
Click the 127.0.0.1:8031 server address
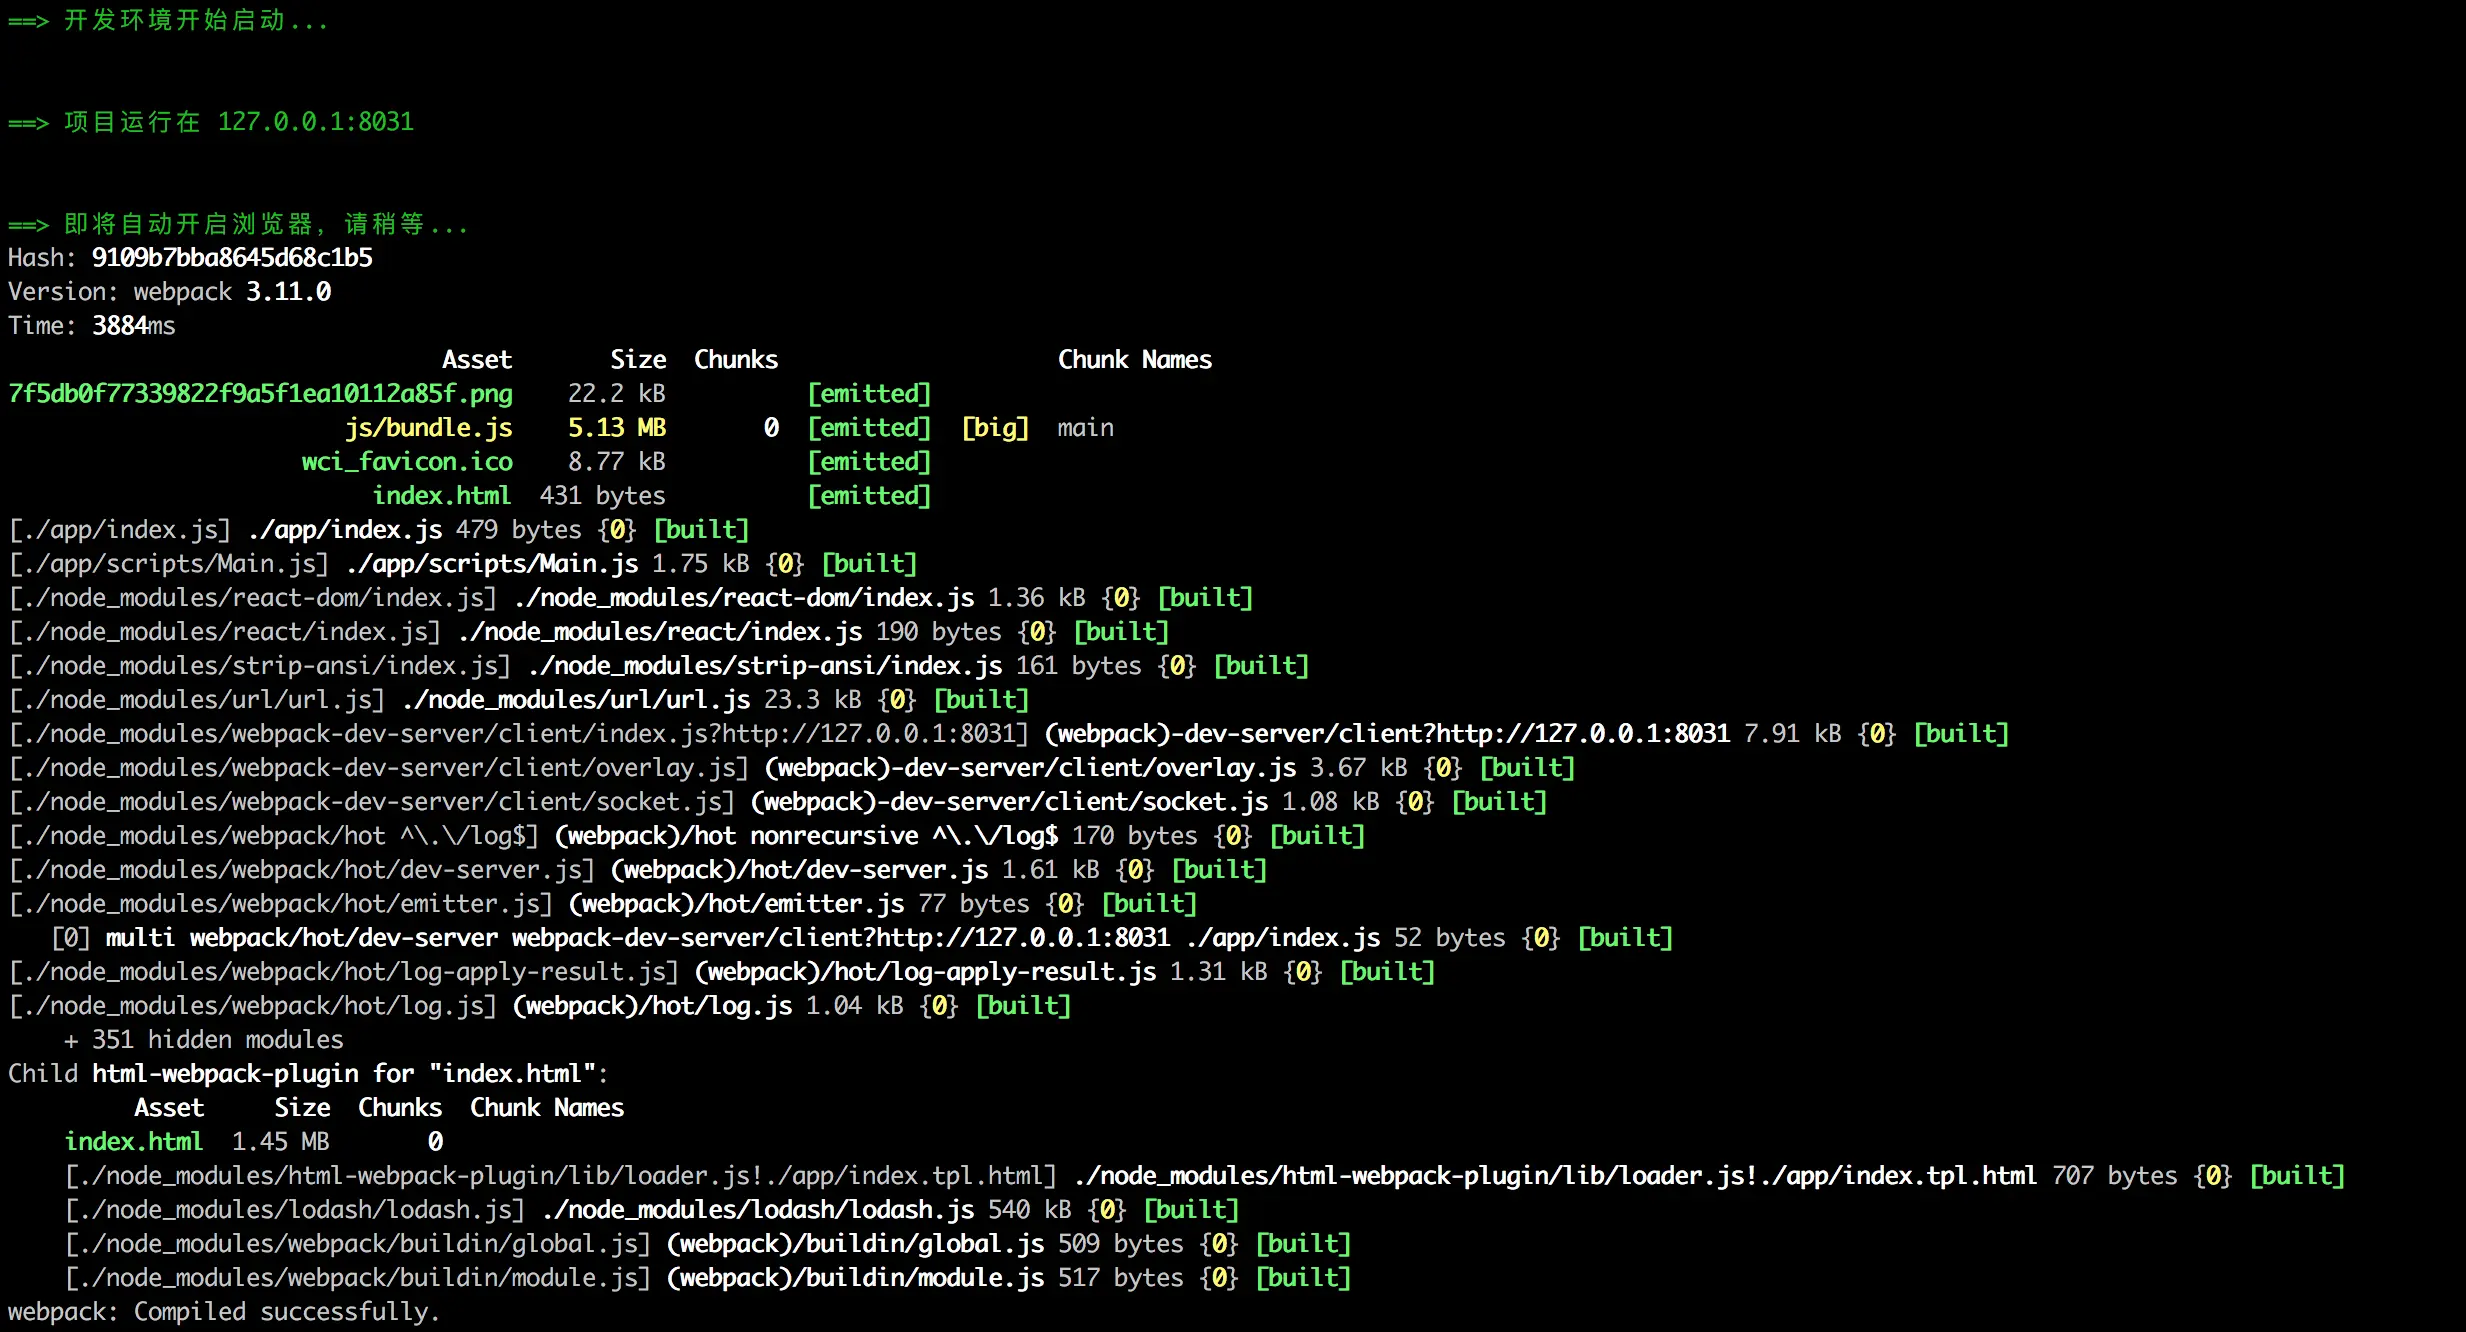coord(315,122)
